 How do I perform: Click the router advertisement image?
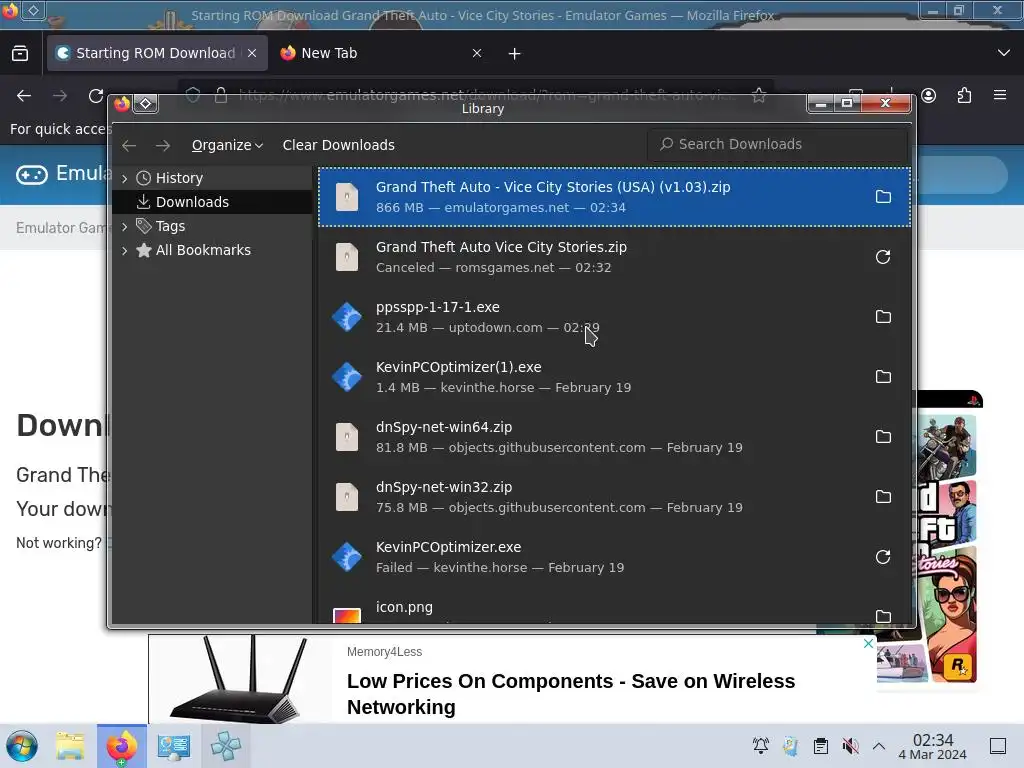coord(240,679)
